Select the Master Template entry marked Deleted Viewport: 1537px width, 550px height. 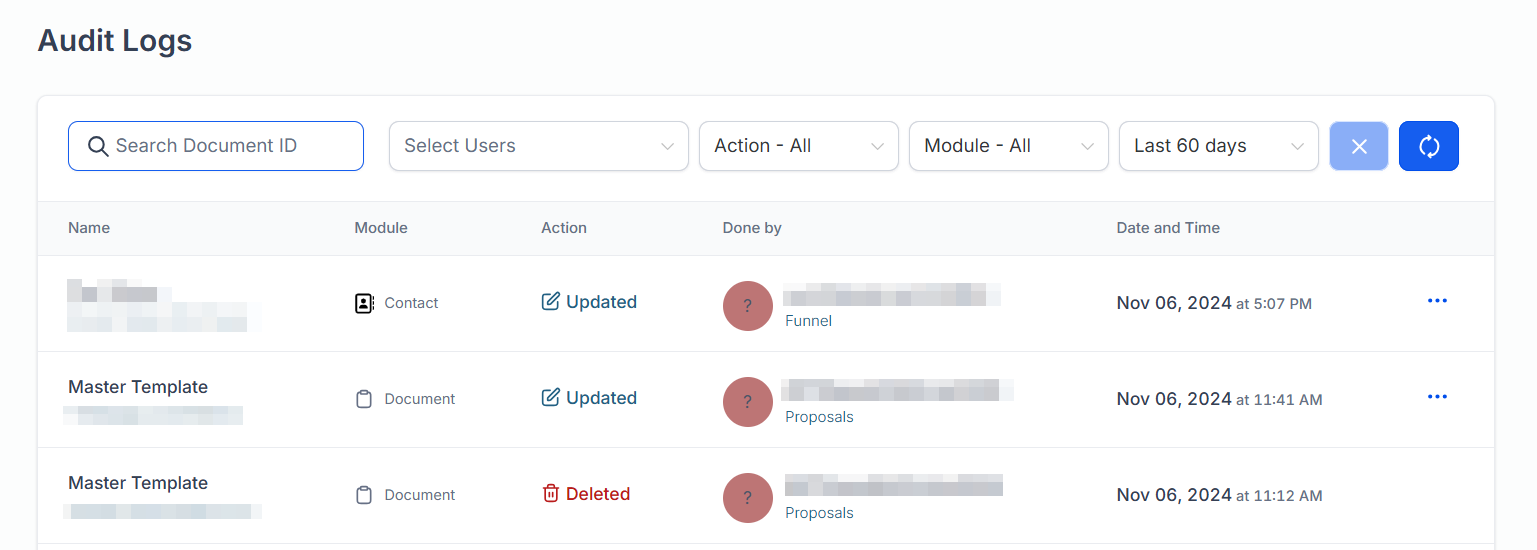138,483
